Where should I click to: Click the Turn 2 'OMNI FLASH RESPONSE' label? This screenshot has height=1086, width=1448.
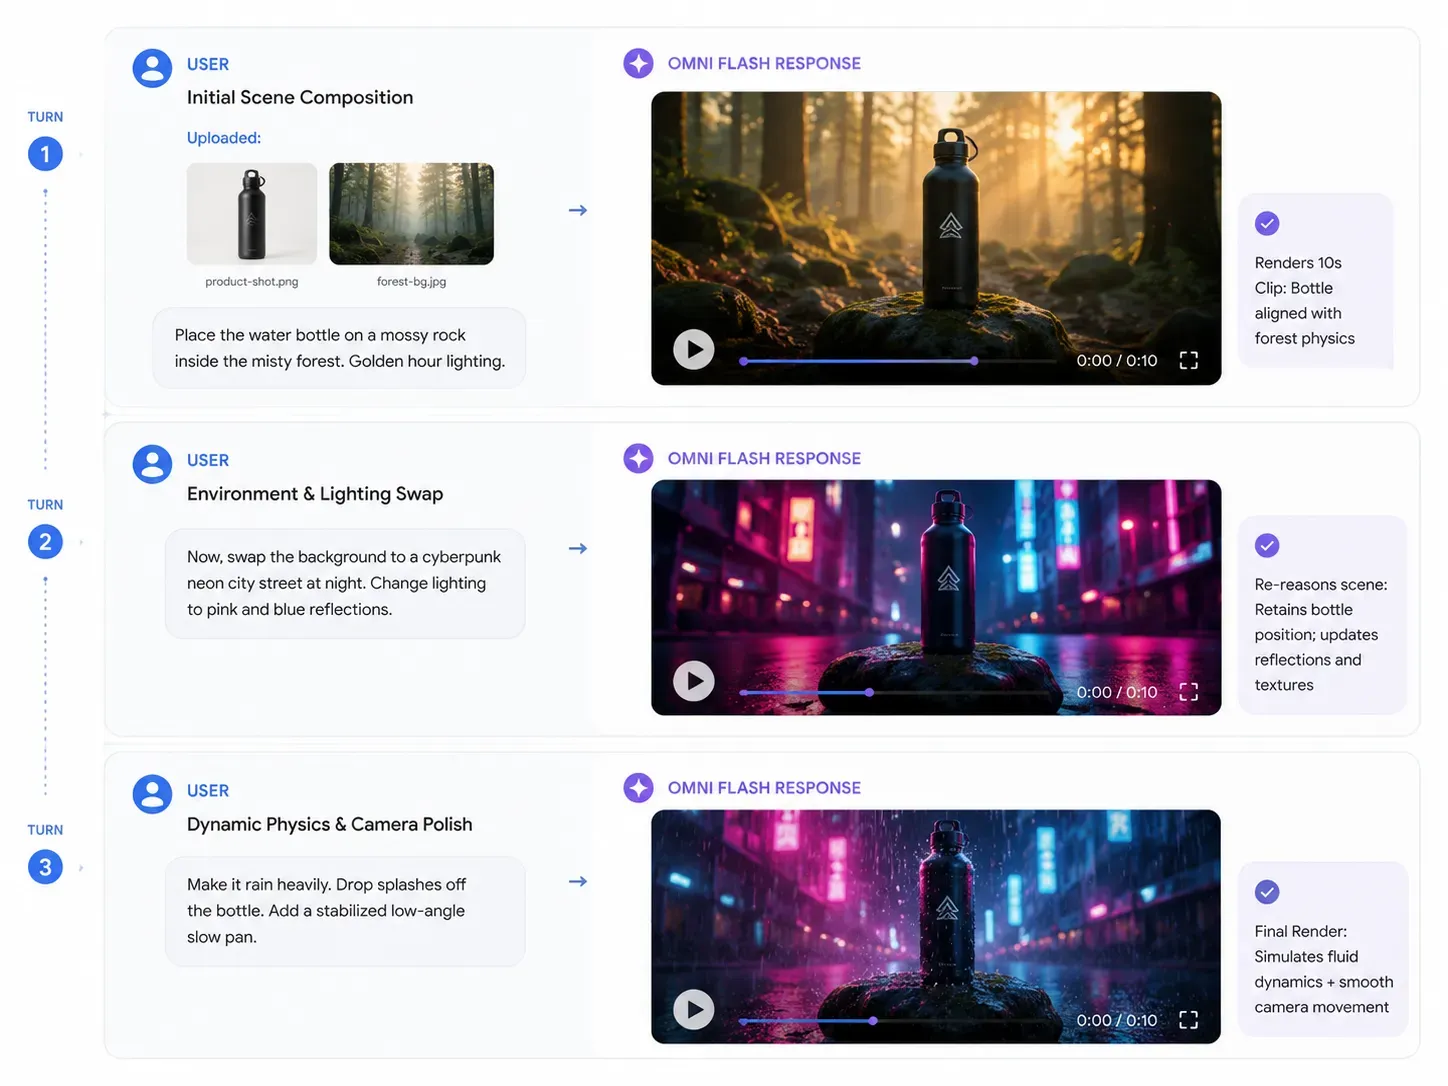764,458
